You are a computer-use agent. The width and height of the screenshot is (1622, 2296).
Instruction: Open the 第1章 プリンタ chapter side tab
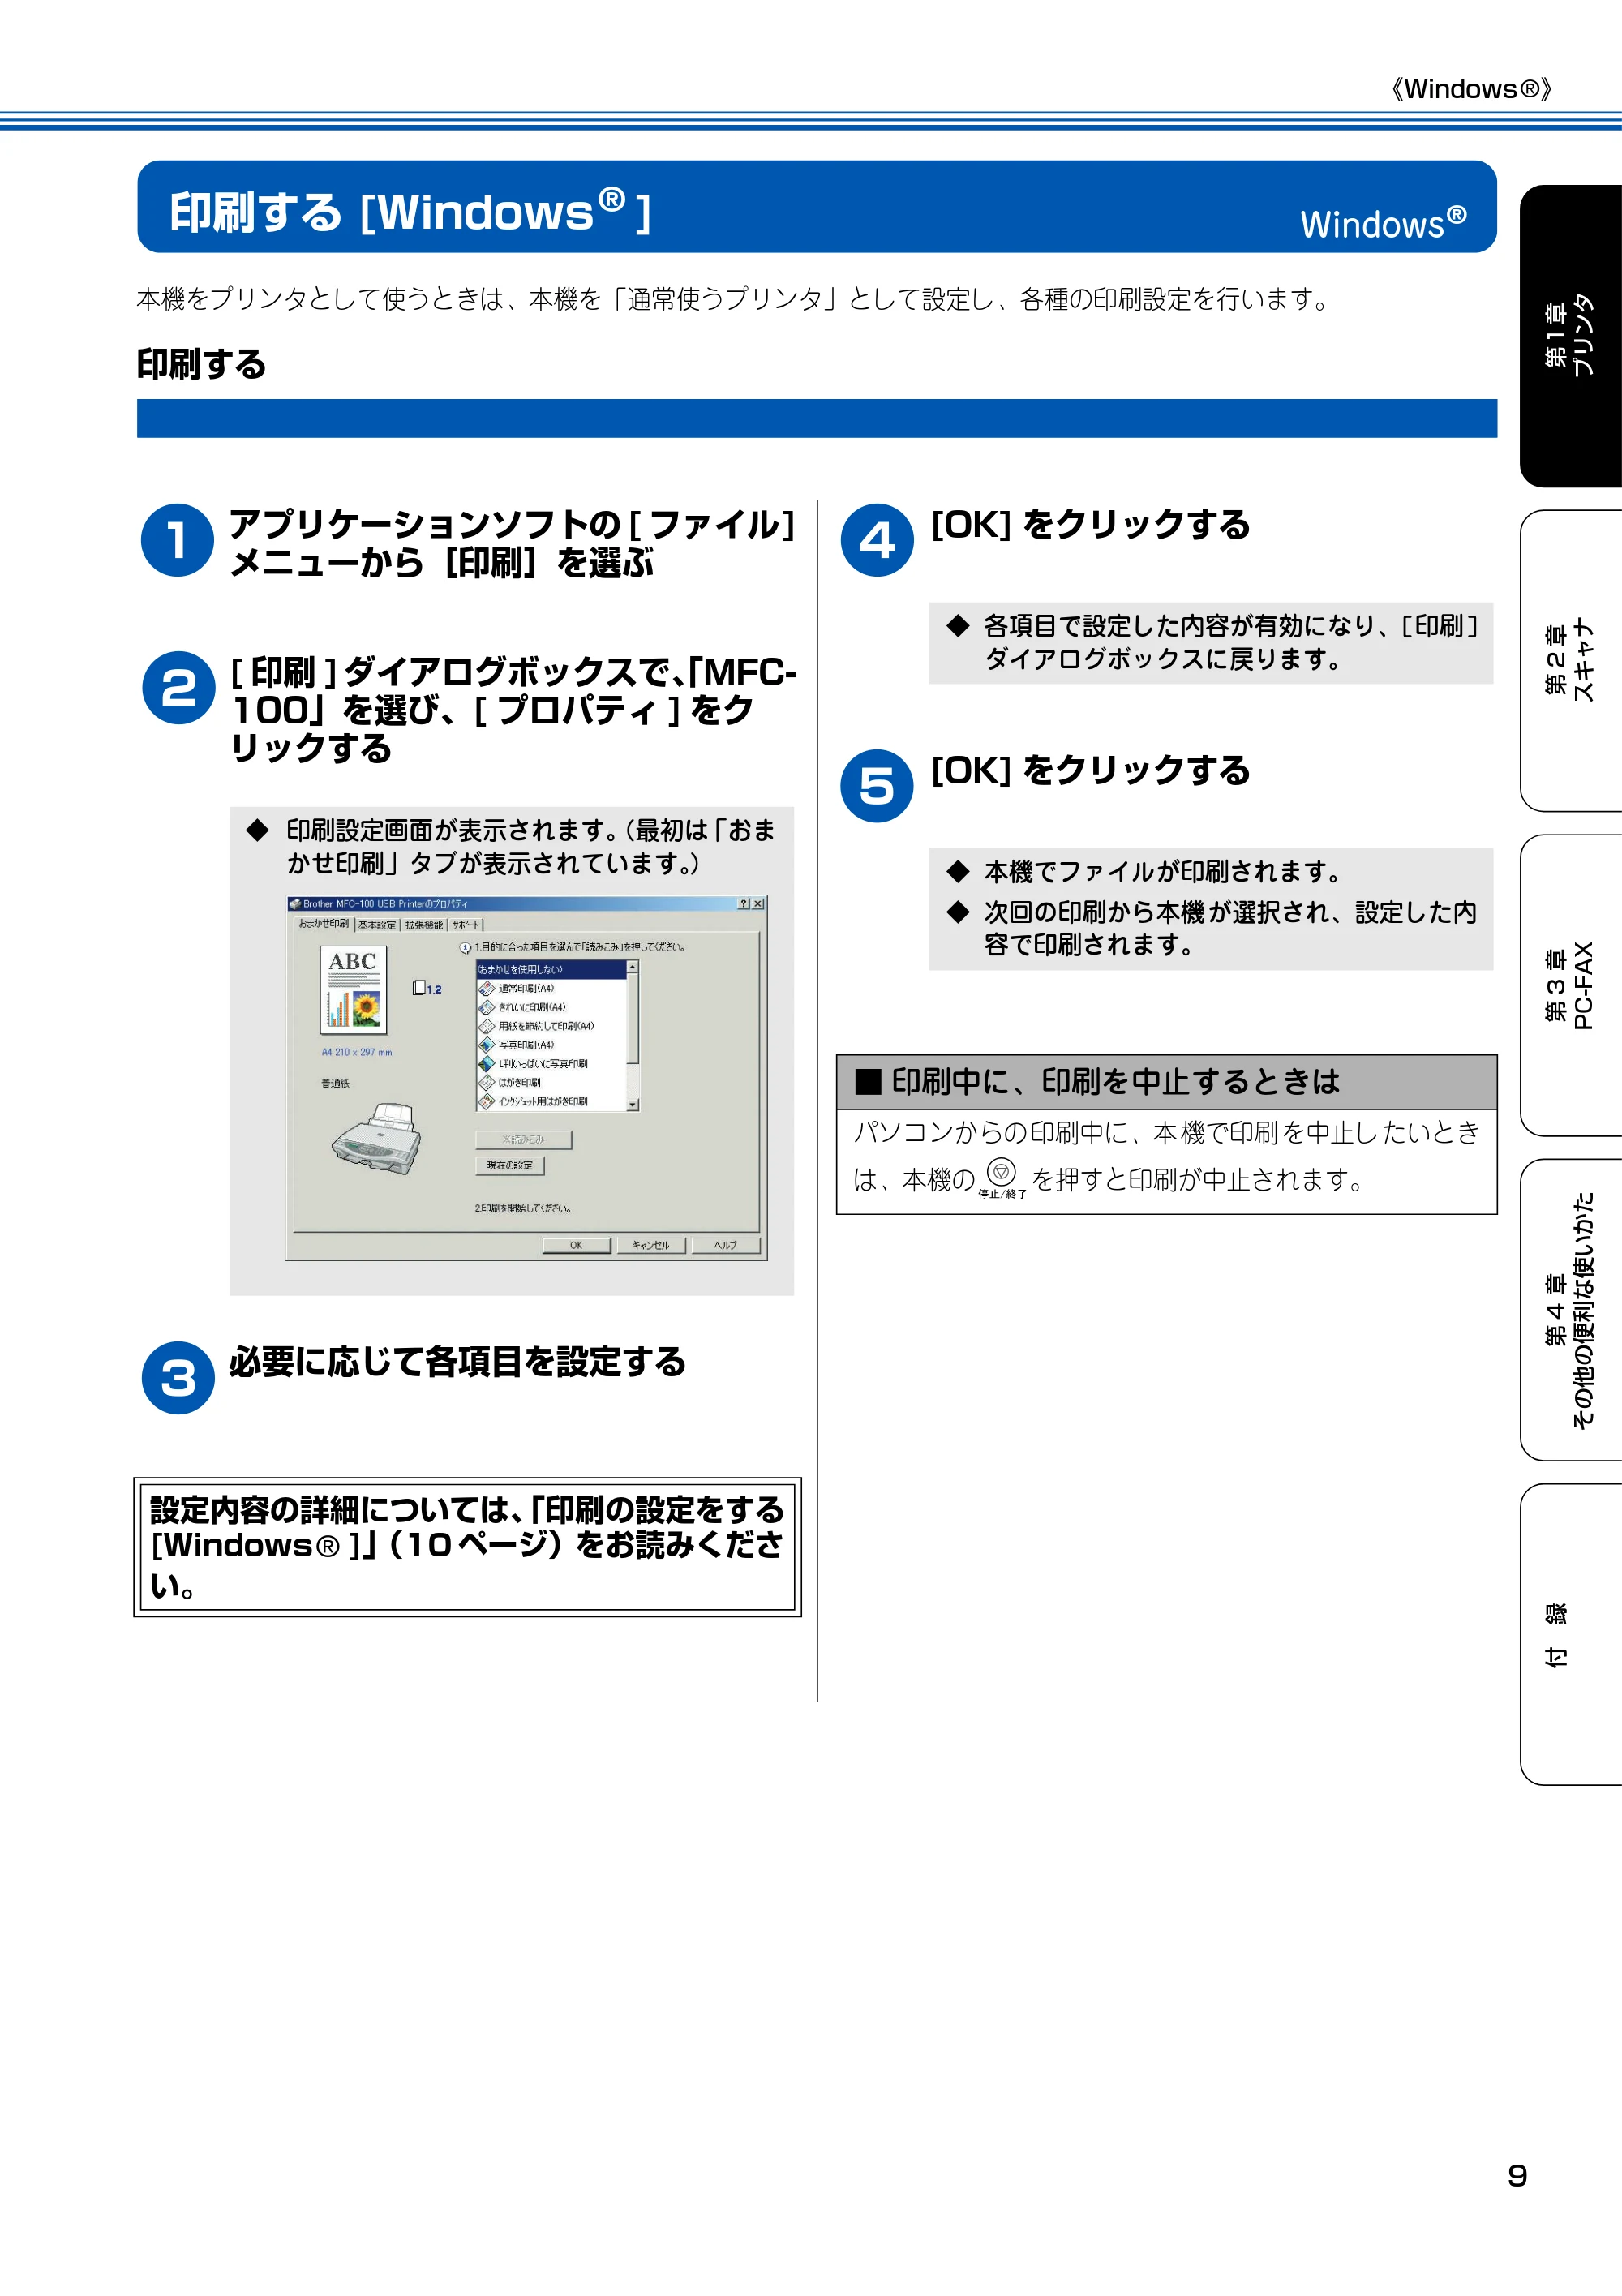(1571, 336)
